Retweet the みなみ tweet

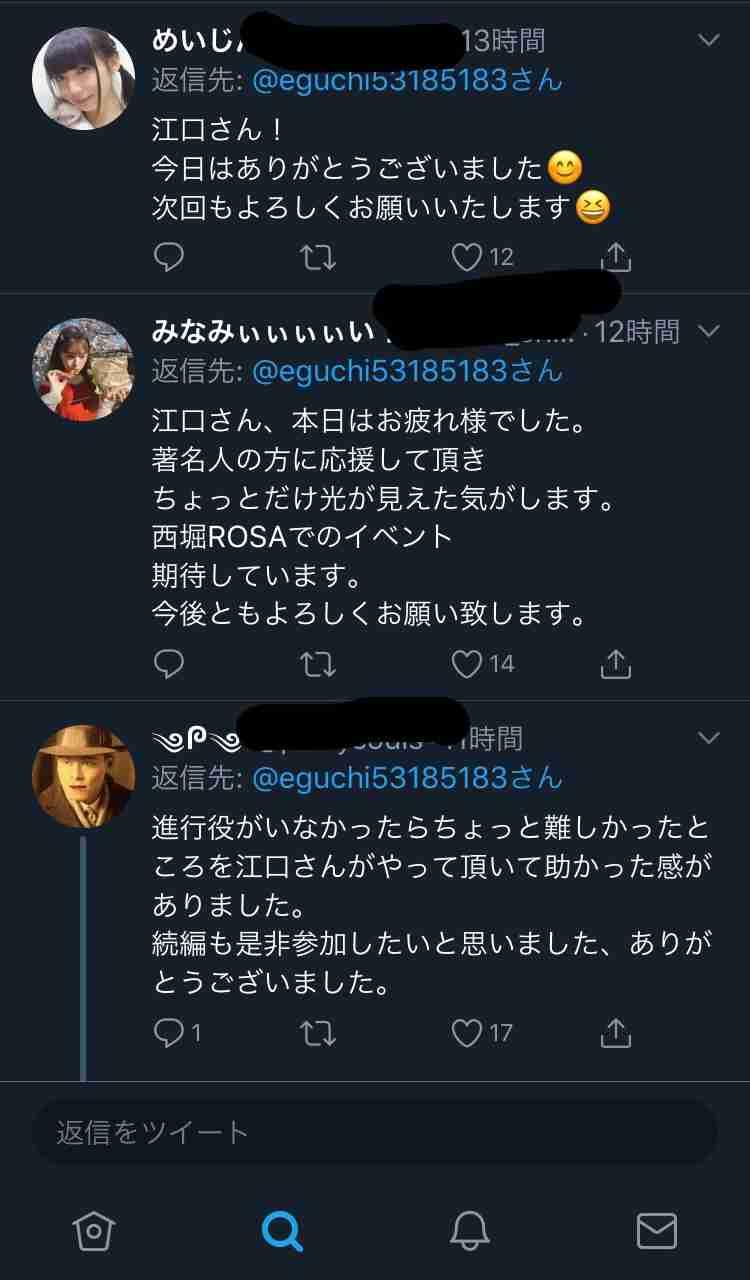pos(318,663)
